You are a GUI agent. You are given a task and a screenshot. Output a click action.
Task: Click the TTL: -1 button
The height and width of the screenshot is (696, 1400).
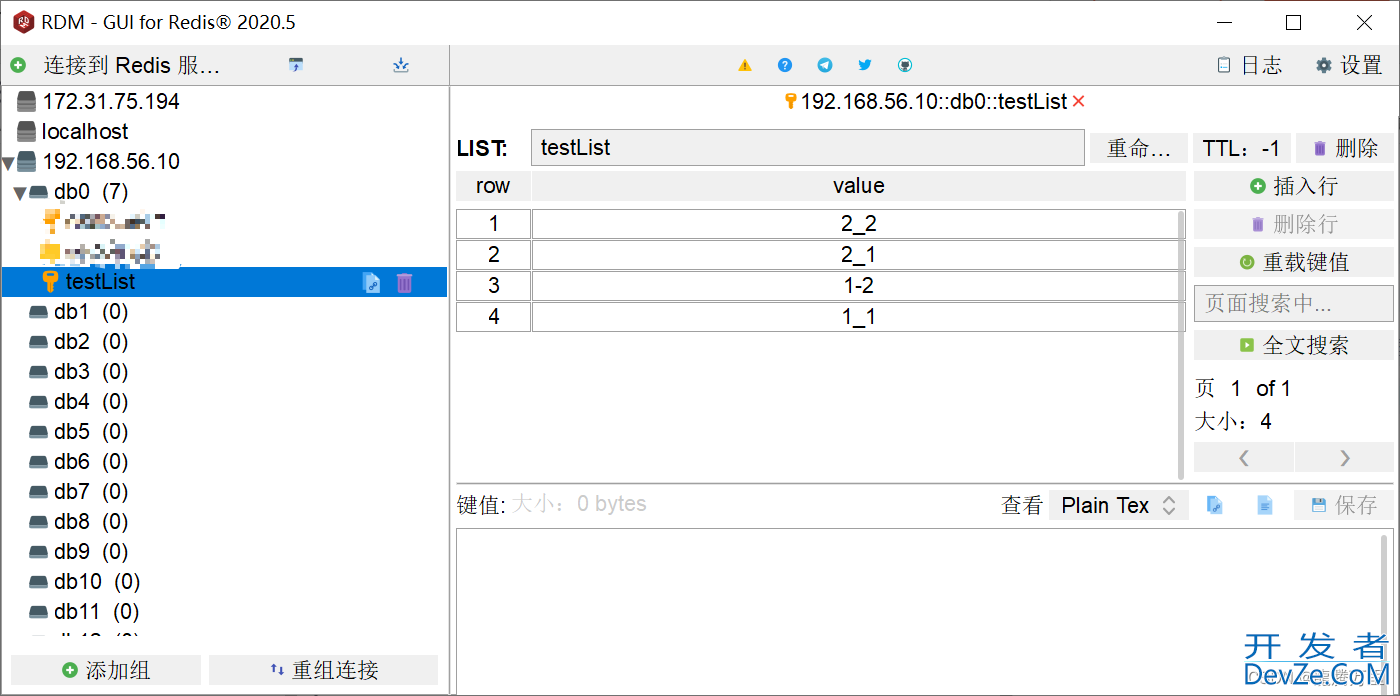(1242, 148)
